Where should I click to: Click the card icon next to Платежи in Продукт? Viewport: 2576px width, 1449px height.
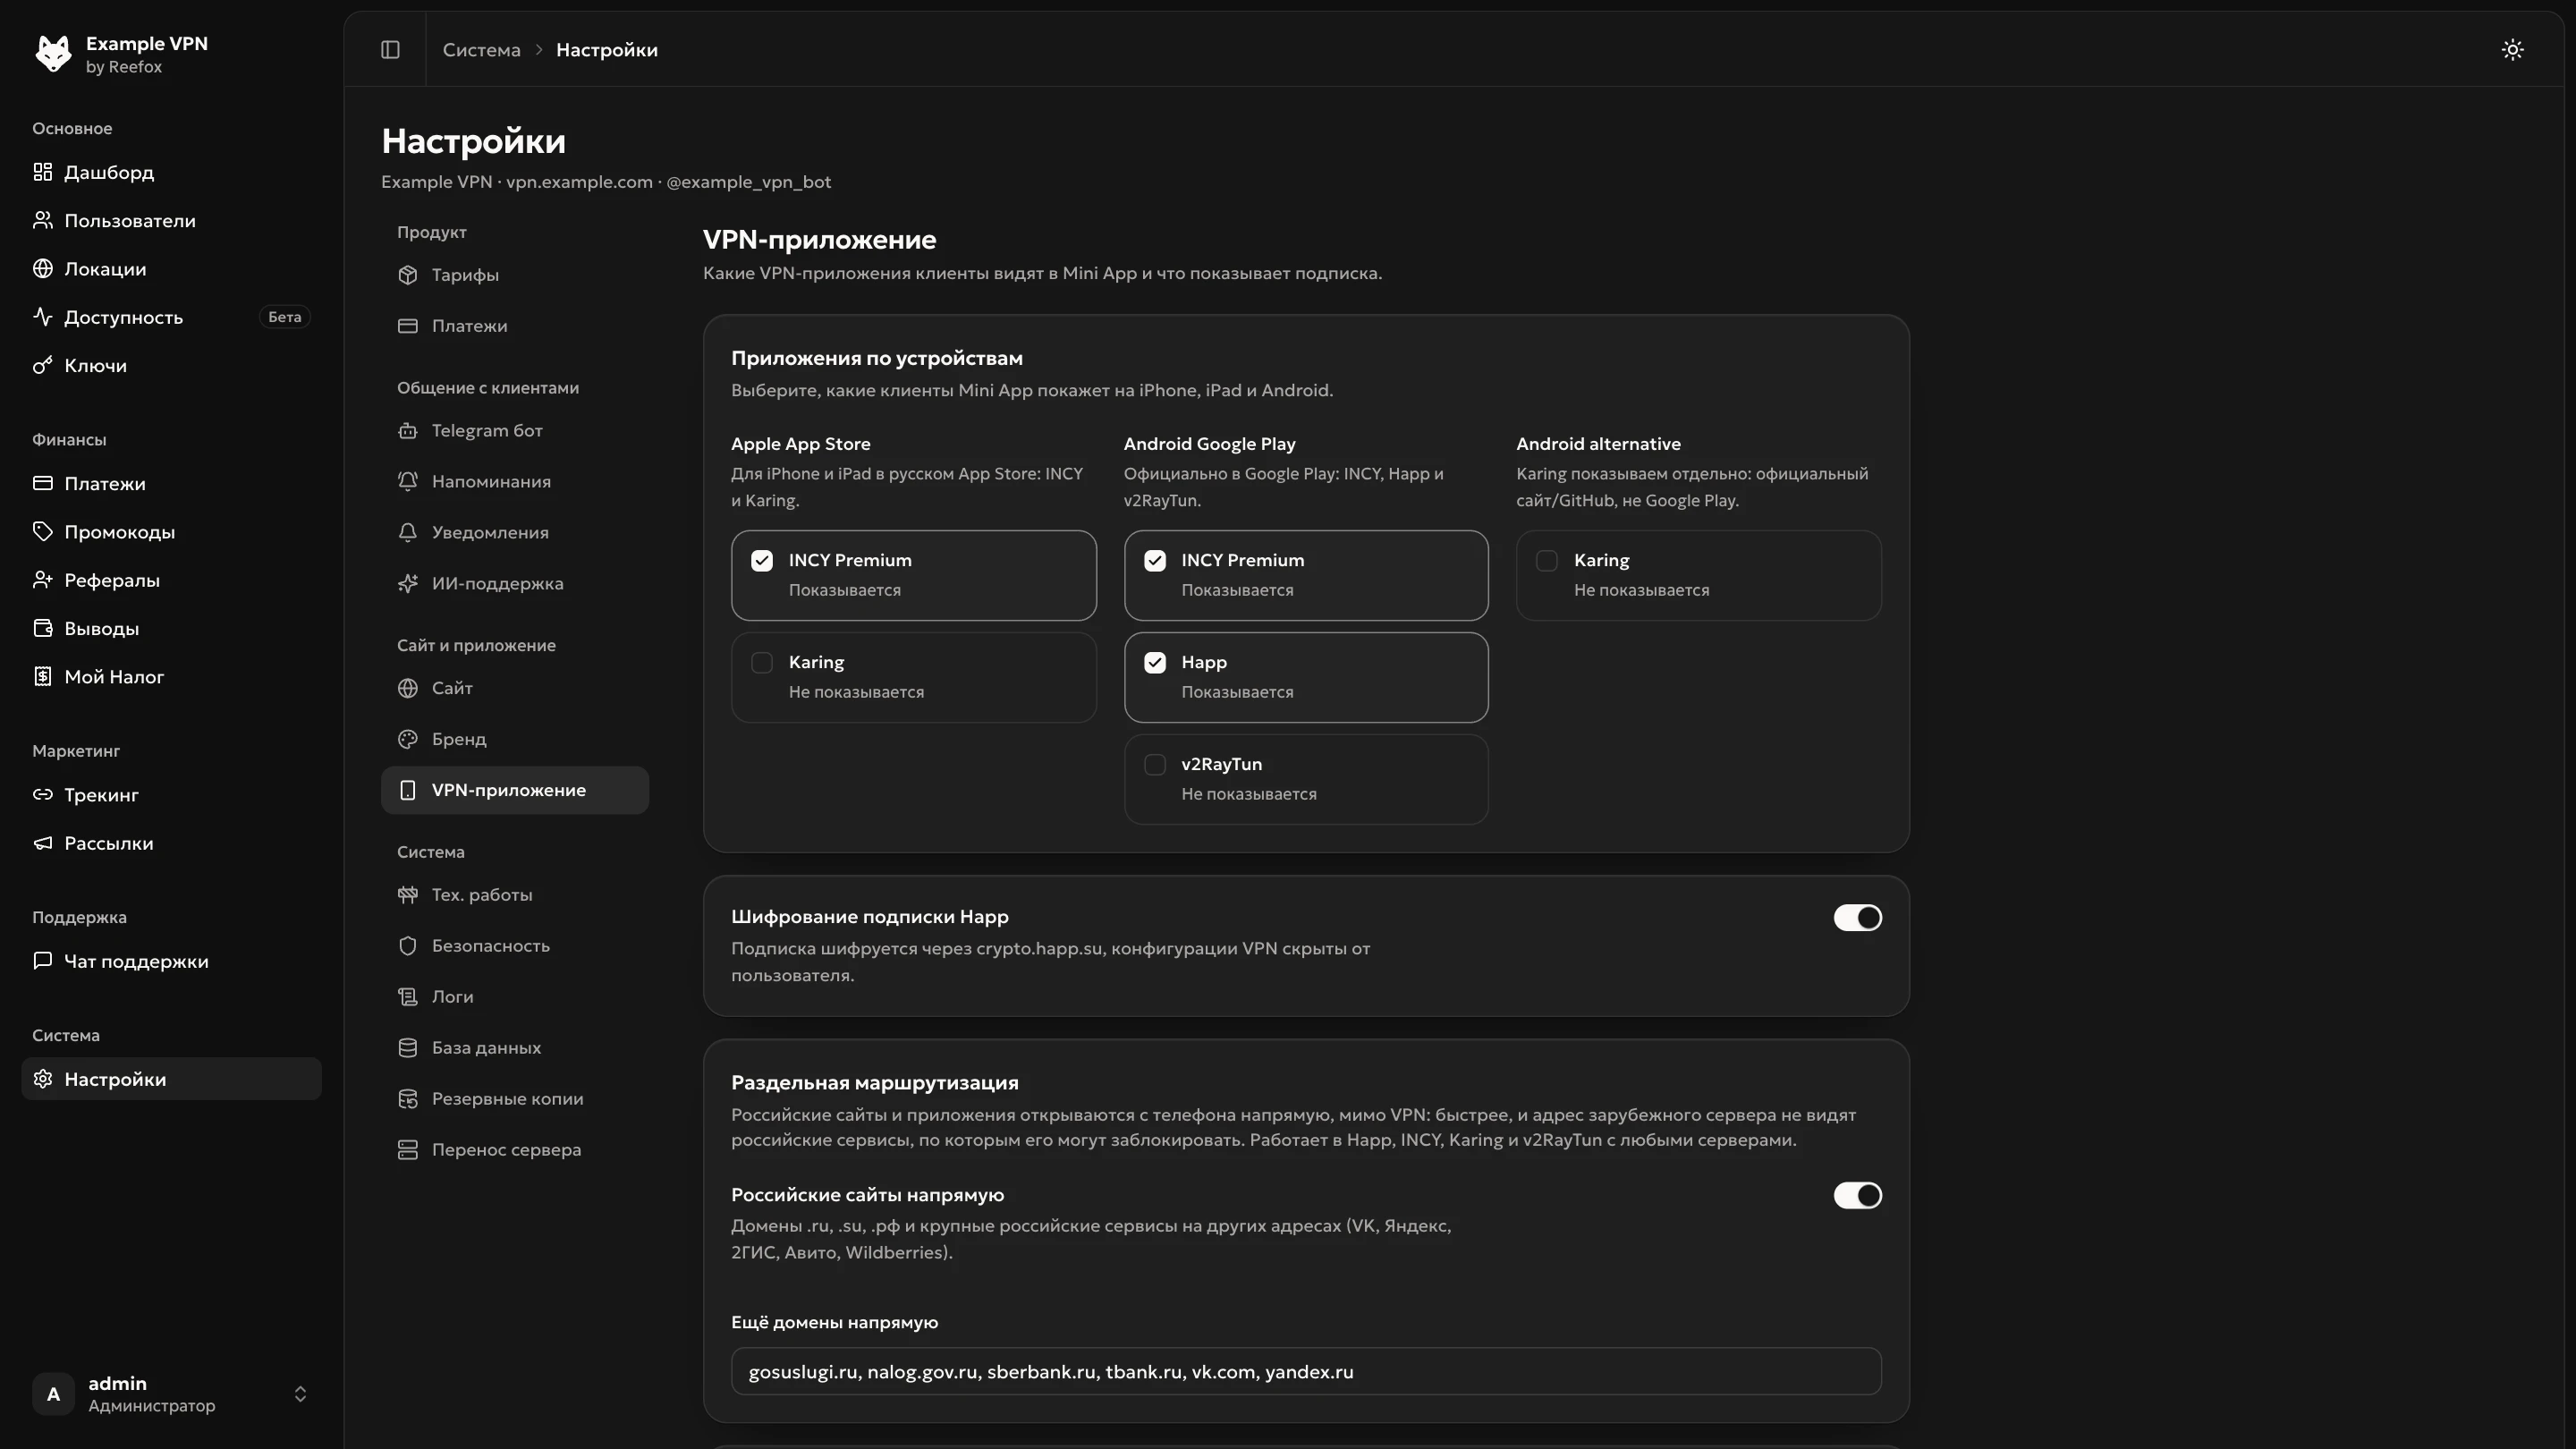[x=407, y=326]
